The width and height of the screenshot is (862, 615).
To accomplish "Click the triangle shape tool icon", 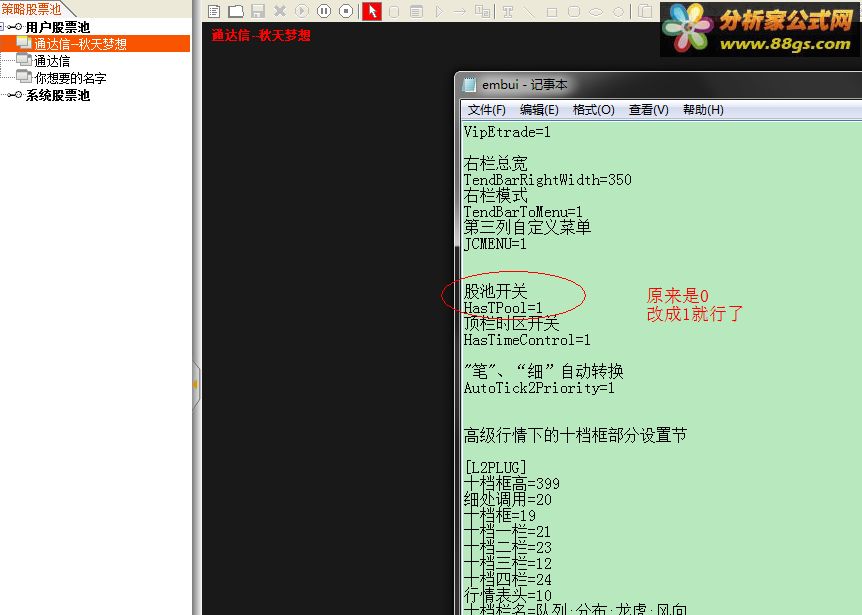I will pos(439,12).
